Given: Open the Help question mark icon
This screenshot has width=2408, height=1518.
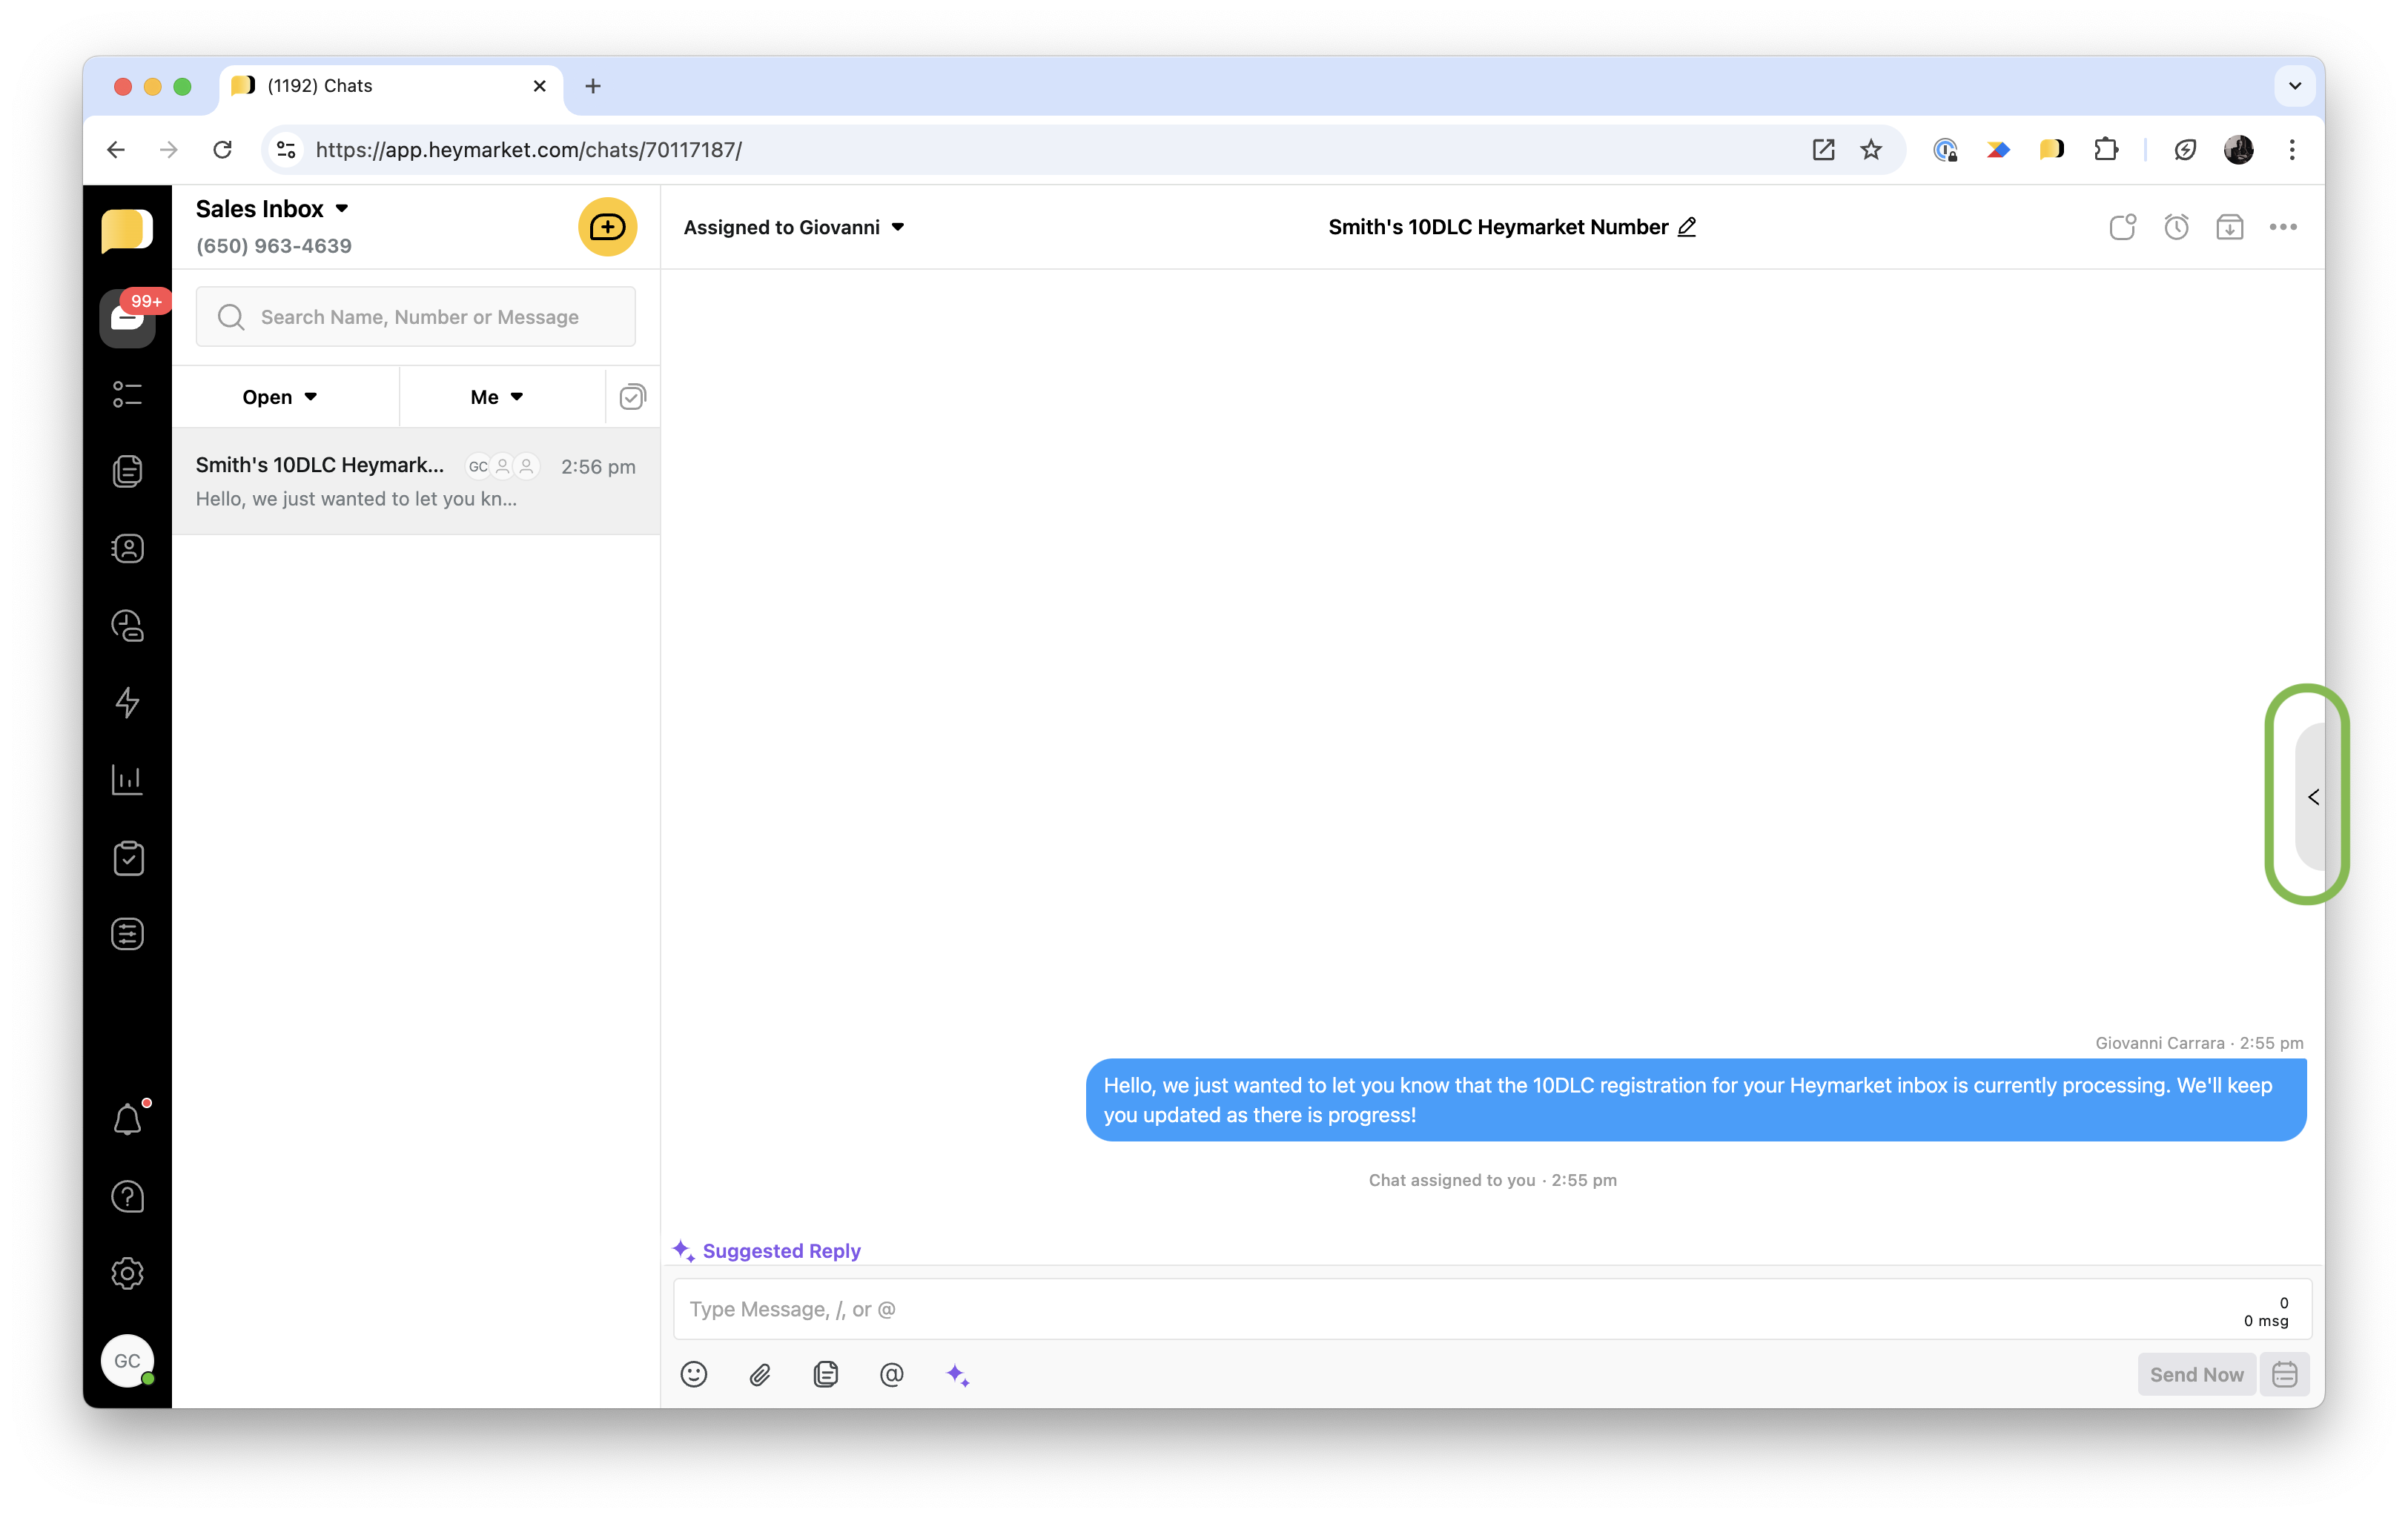Looking at the screenshot, I should pyautogui.click(x=127, y=1196).
